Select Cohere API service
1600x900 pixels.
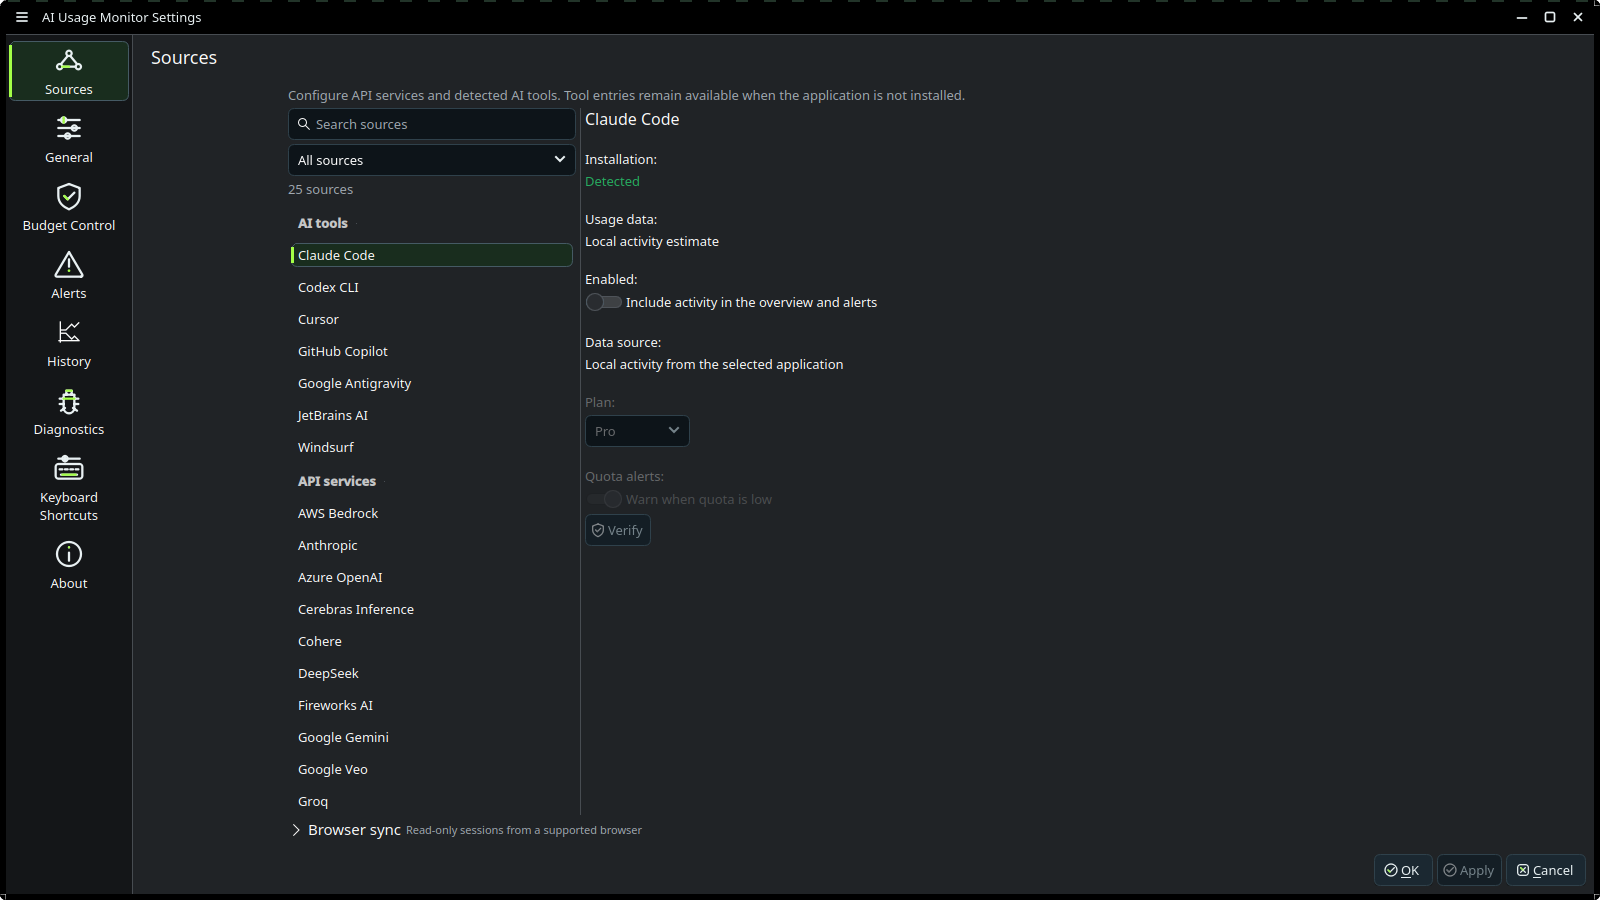coord(431,641)
